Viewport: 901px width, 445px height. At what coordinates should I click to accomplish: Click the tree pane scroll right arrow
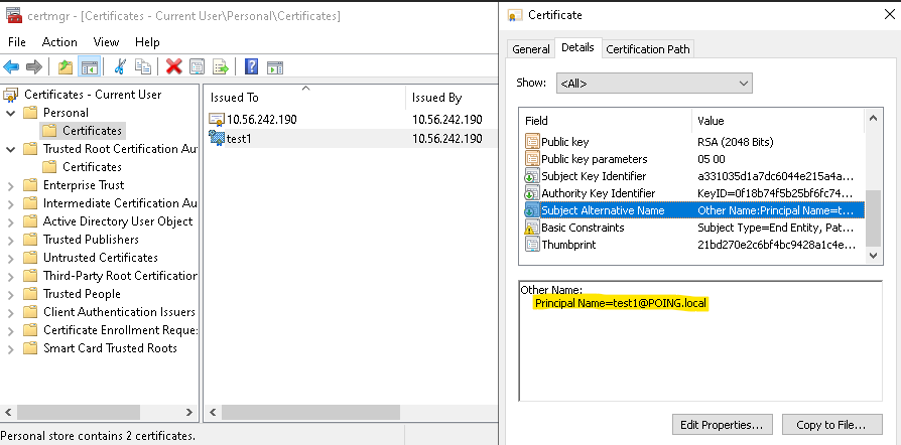(x=189, y=412)
